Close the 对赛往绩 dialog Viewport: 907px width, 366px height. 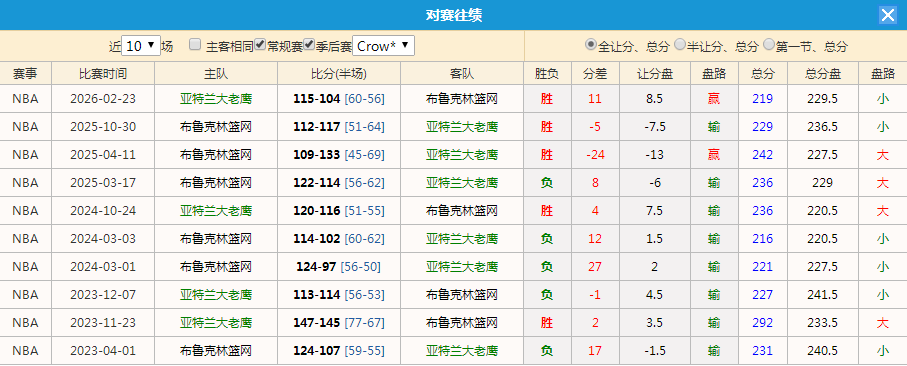[887, 15]
